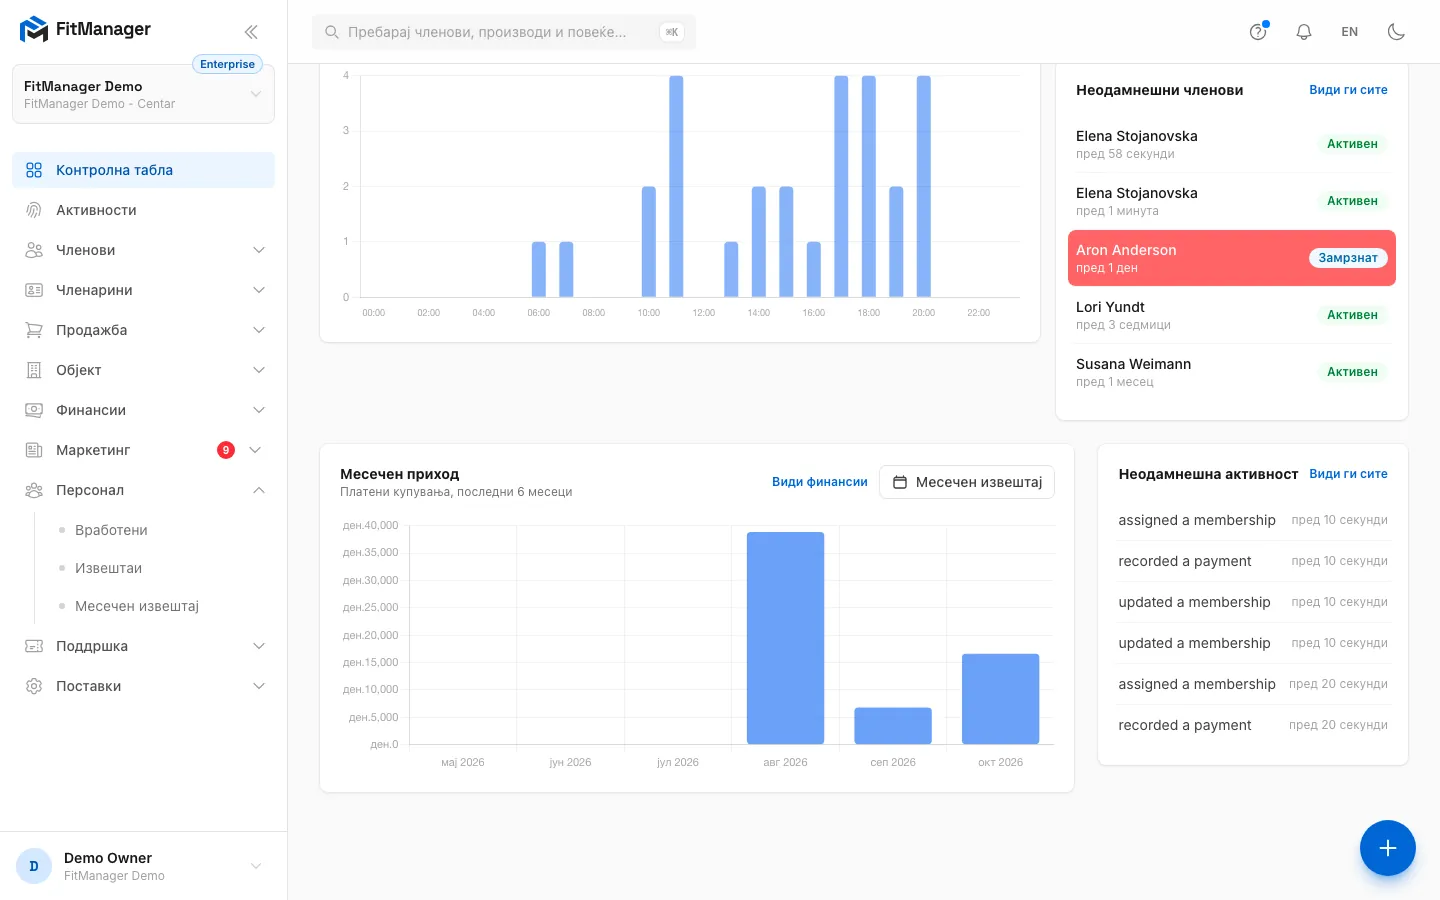Select Вработени submenu item
Viewport: 1440px width, 900px height.
point(111,530)
